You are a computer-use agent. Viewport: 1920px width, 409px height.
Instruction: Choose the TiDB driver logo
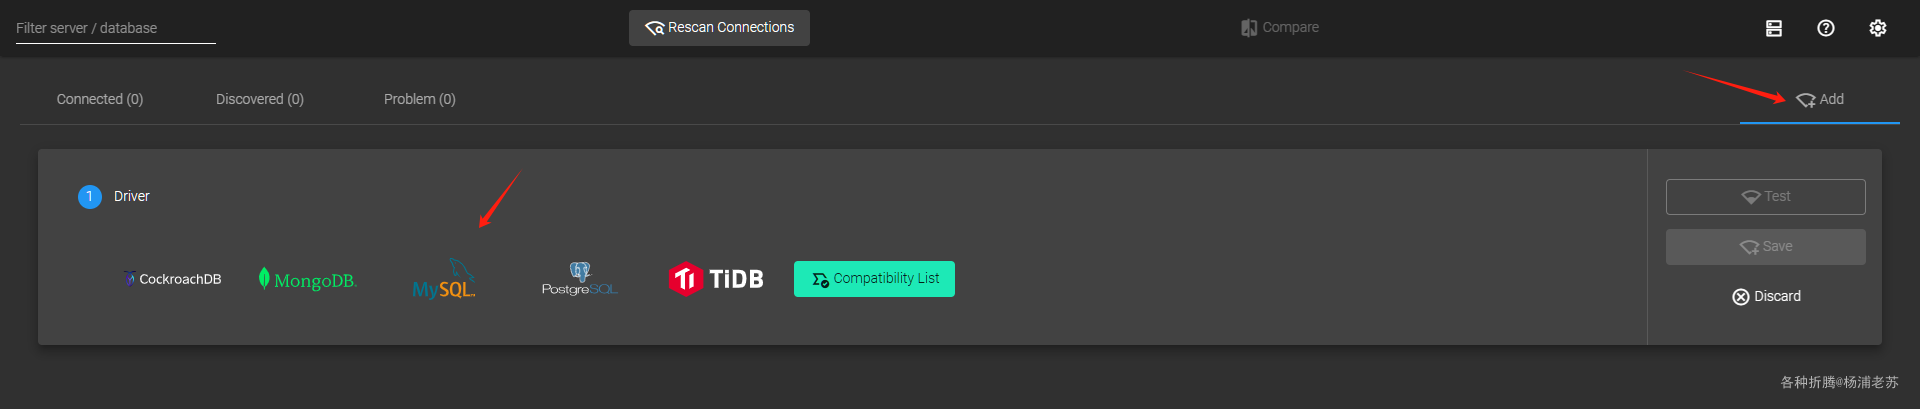(x=716, y=279)
